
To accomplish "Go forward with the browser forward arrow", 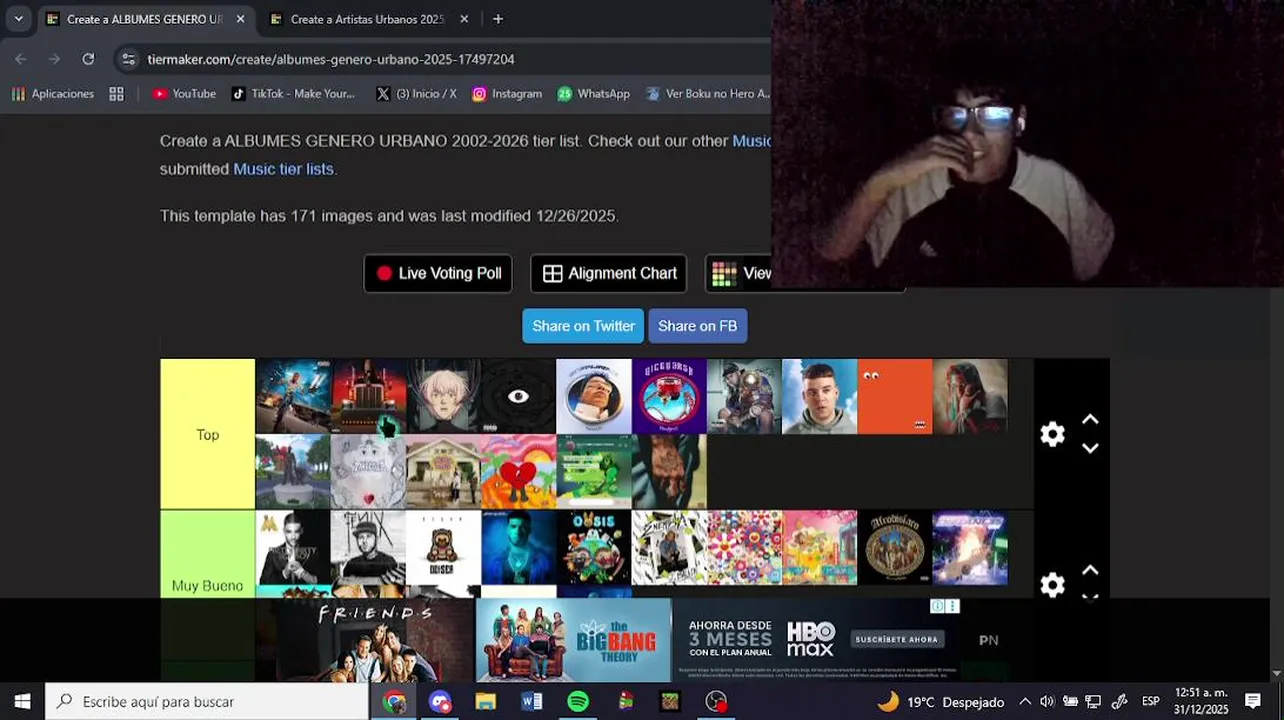I will pyautogui.click(x=54, y=59).
